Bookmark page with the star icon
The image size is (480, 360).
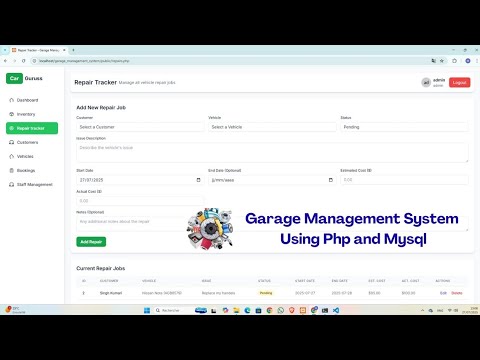[x=442, y=61]
